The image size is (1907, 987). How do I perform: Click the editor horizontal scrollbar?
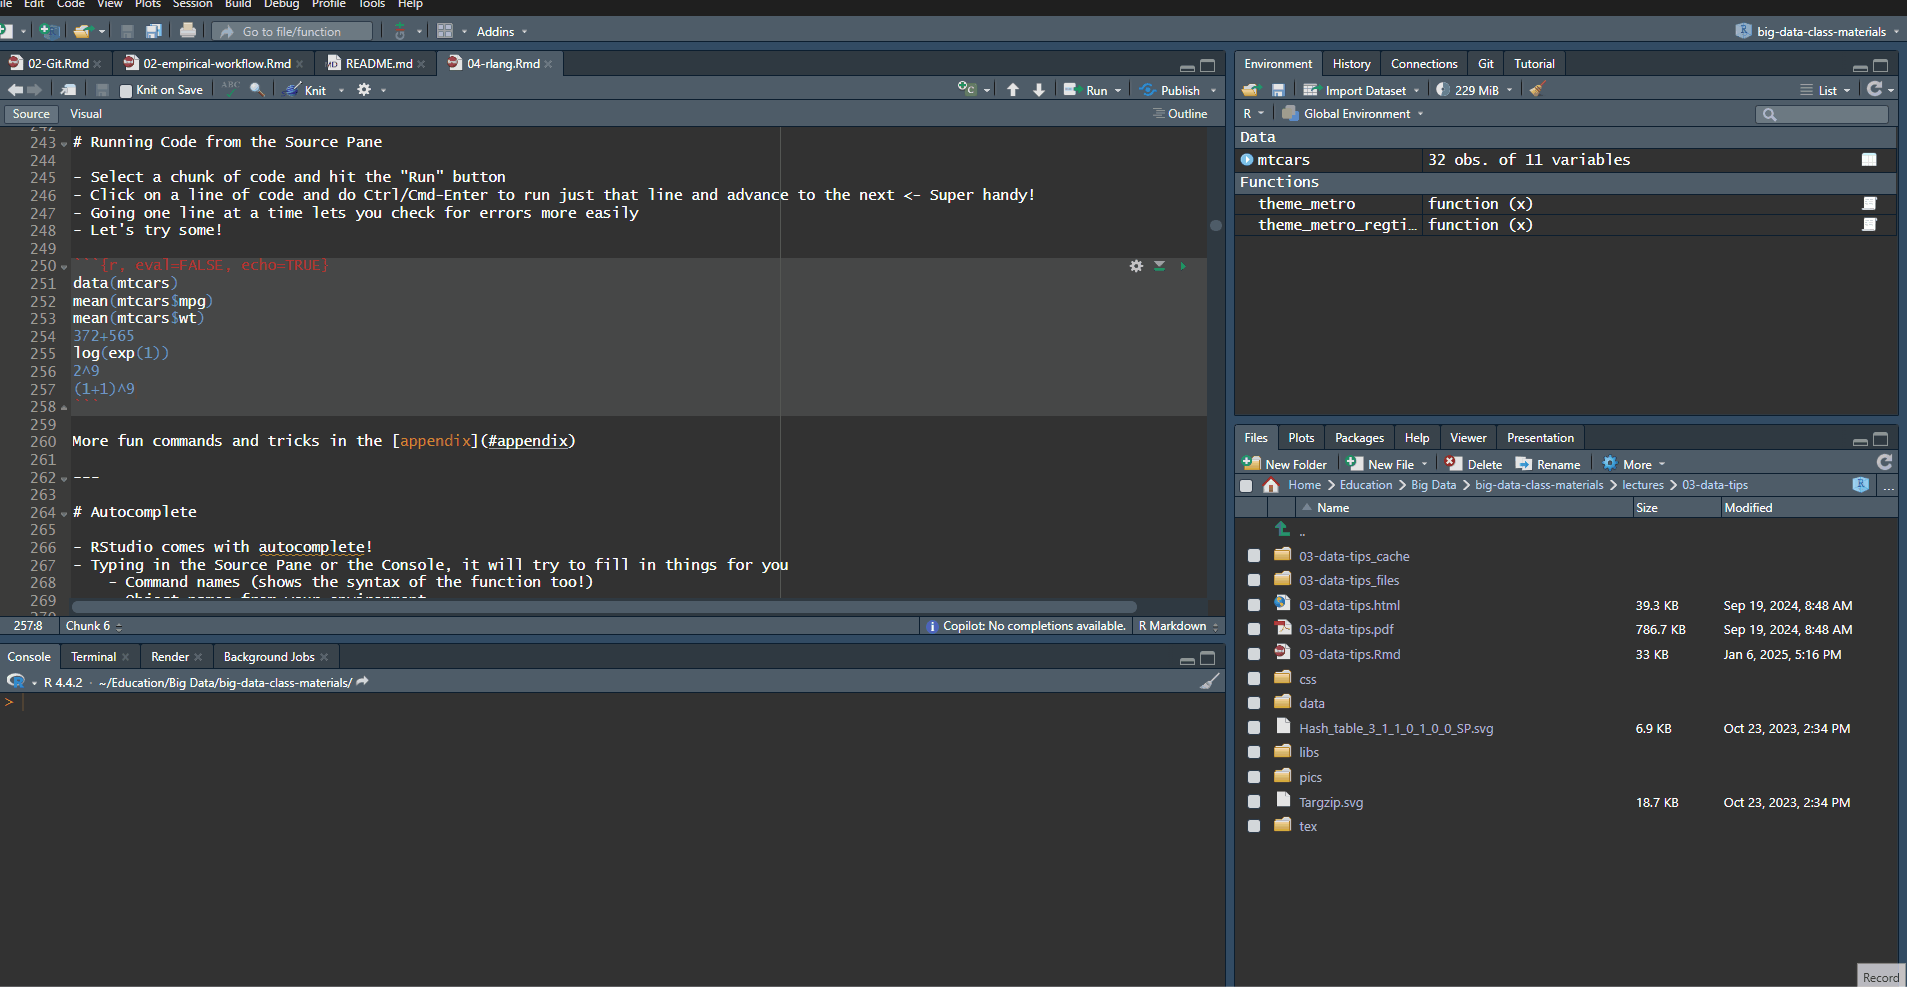click(604, 607)
